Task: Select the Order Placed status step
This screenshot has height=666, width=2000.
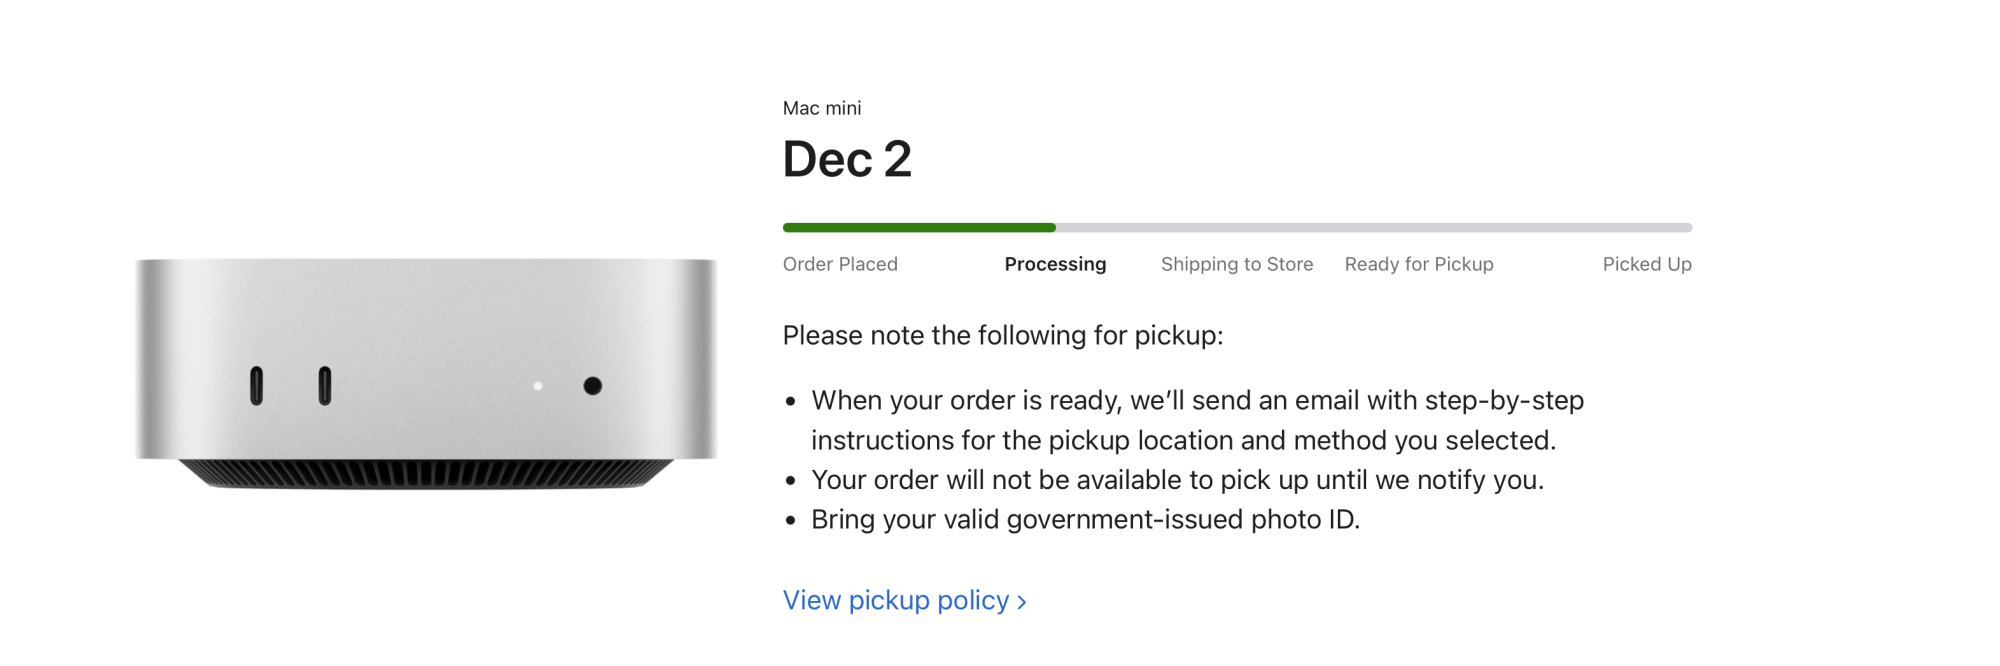Action: pyautogui.click(x=840, y=264)
